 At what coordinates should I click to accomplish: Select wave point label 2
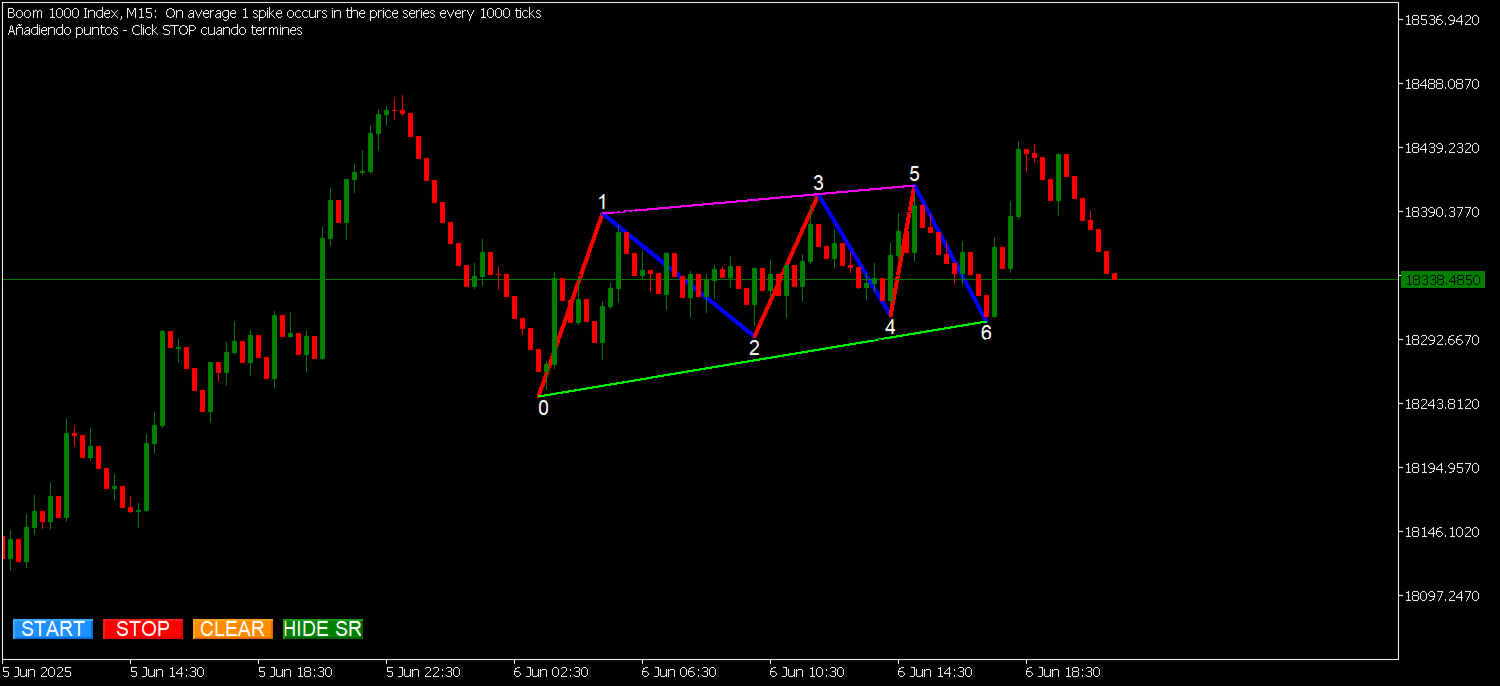pyautogui.click(x=754, y=348)
